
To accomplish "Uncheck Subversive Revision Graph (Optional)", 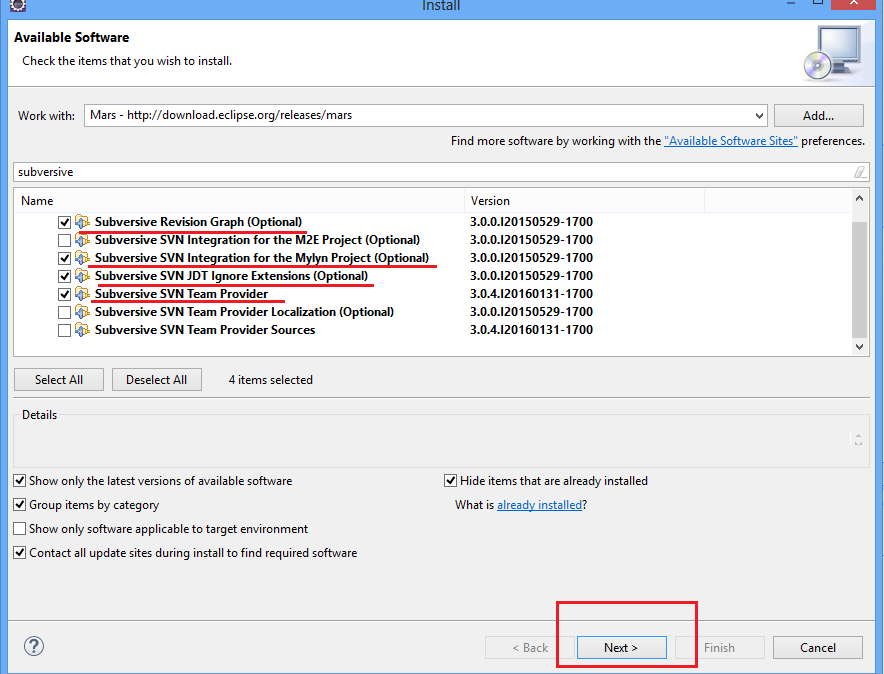I will click(64, 223).
